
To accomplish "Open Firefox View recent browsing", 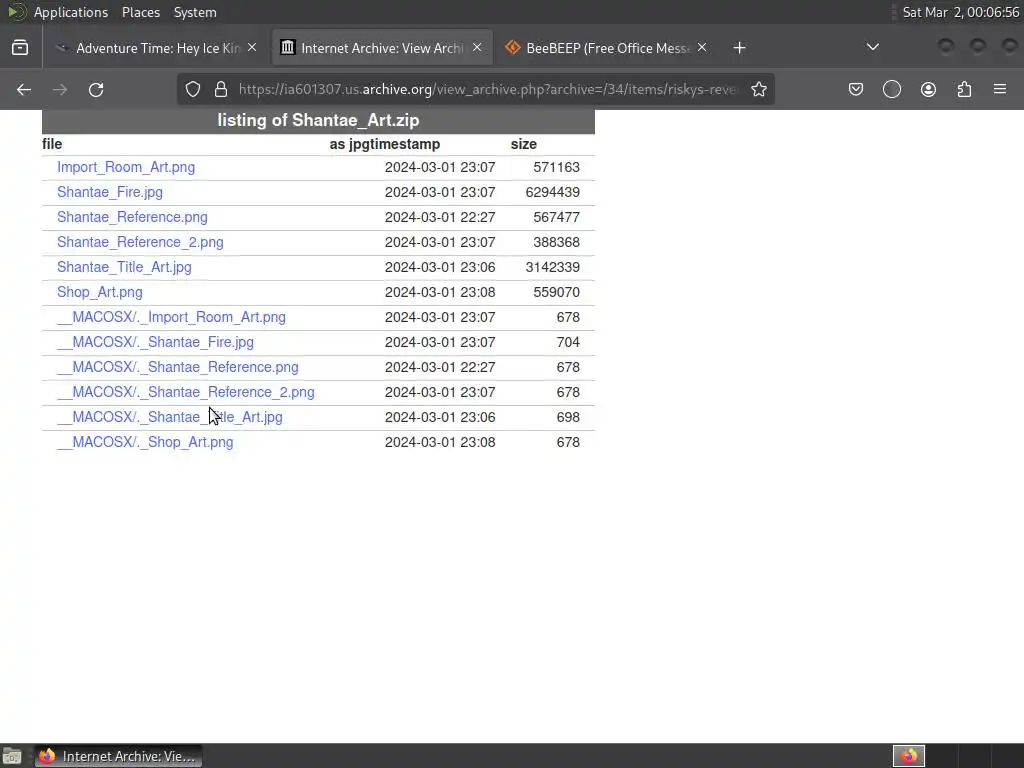I will (x=20, y=48).
